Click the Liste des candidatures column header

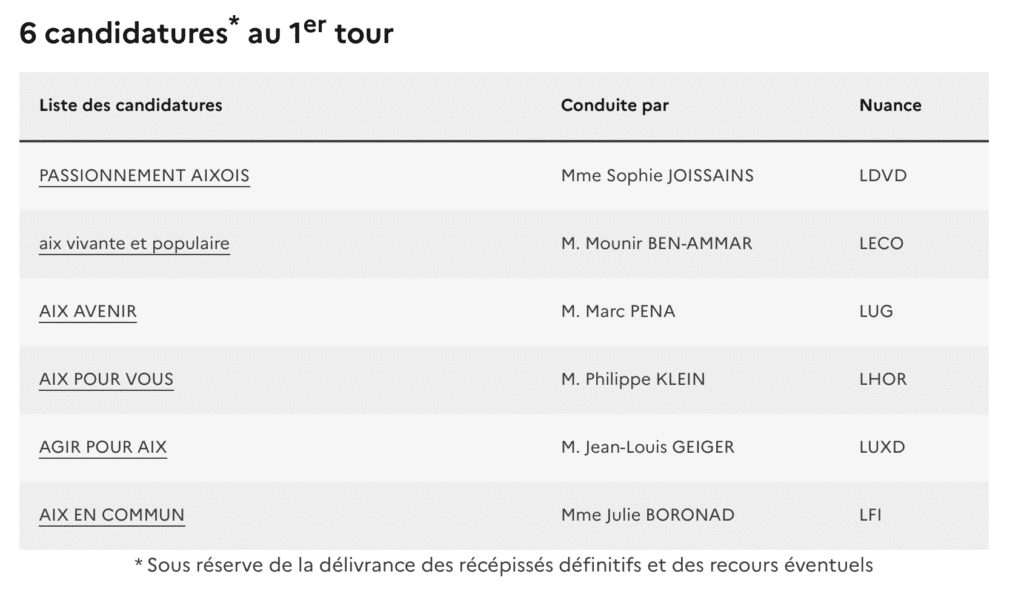[x=131, y=105]
